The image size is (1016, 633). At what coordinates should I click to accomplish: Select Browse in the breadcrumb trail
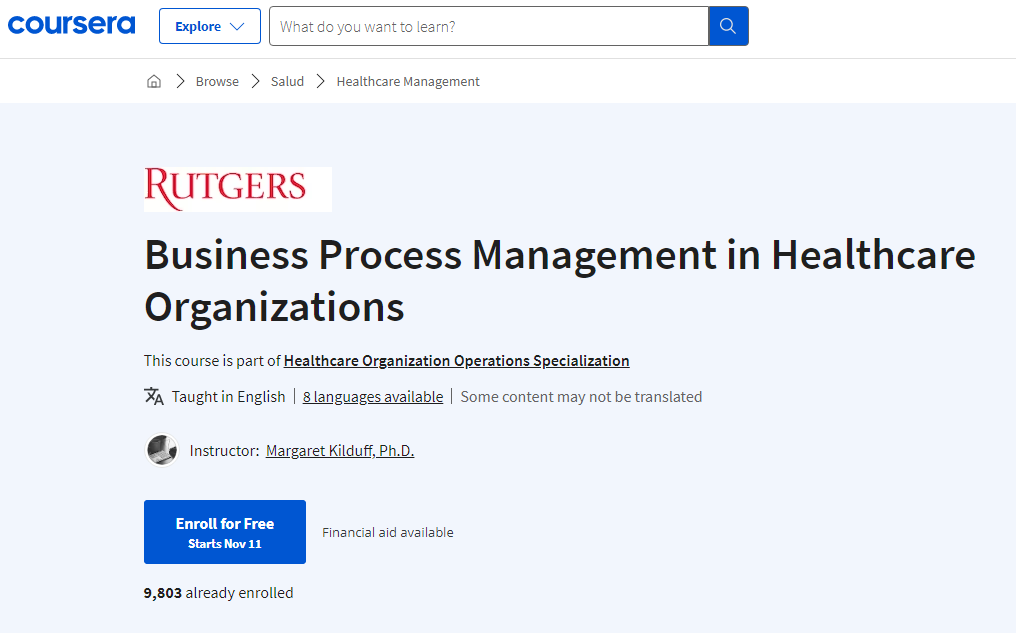click(217, 81)
